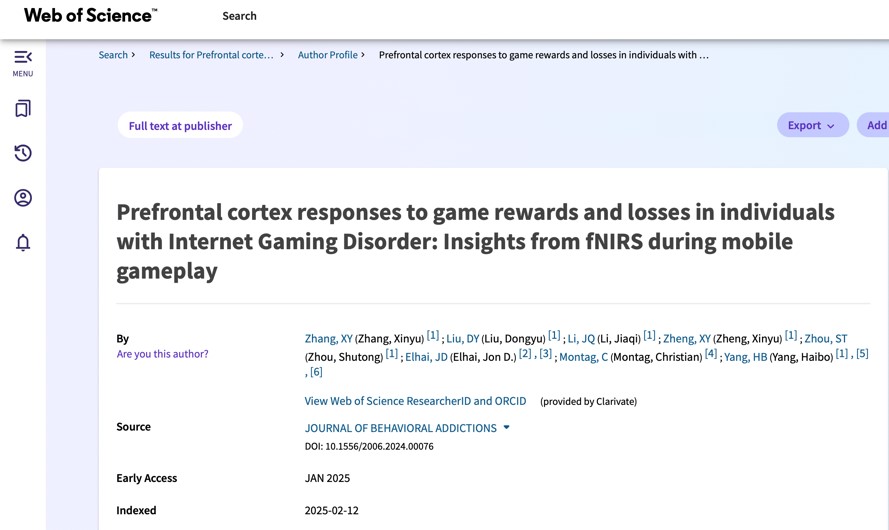View Web of Science ResearcherID and ORCID
The image size is (889, 530).
[x=415, y=401]
